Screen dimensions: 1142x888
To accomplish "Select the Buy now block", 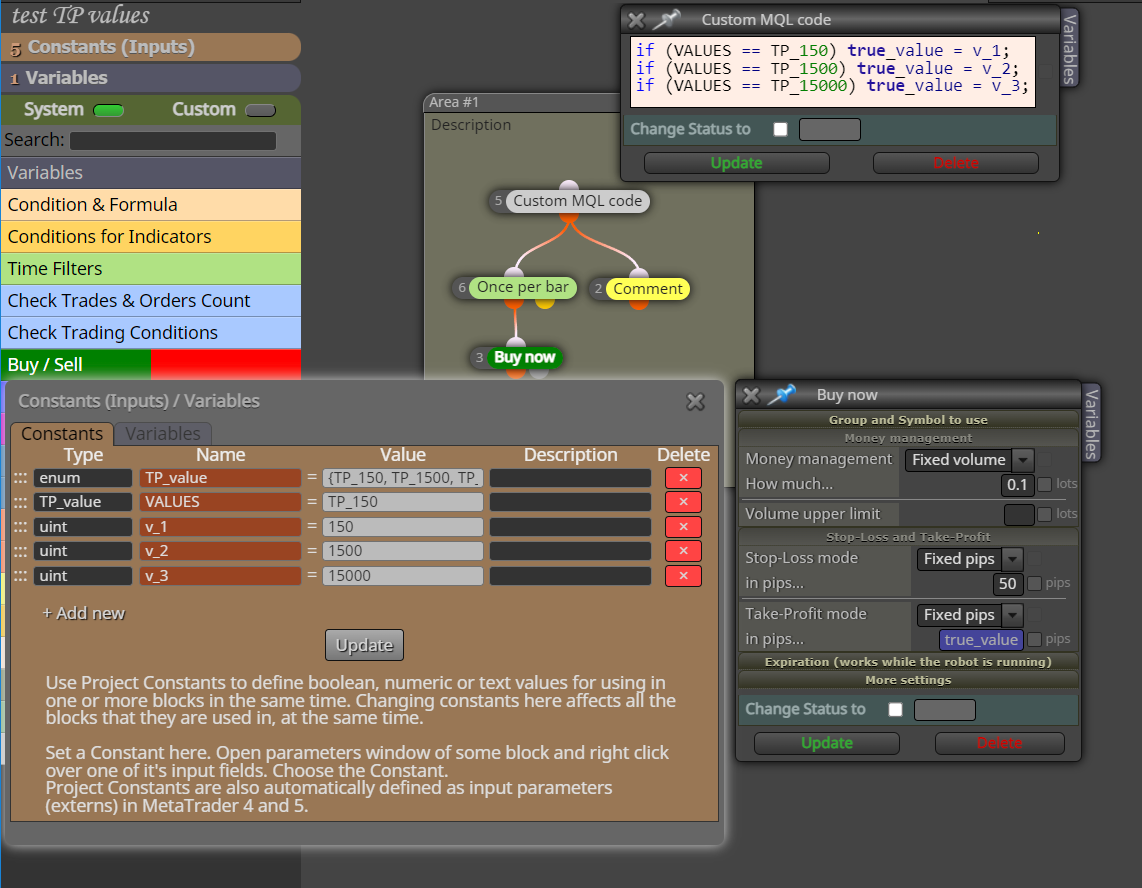I will tap(524, 358).
